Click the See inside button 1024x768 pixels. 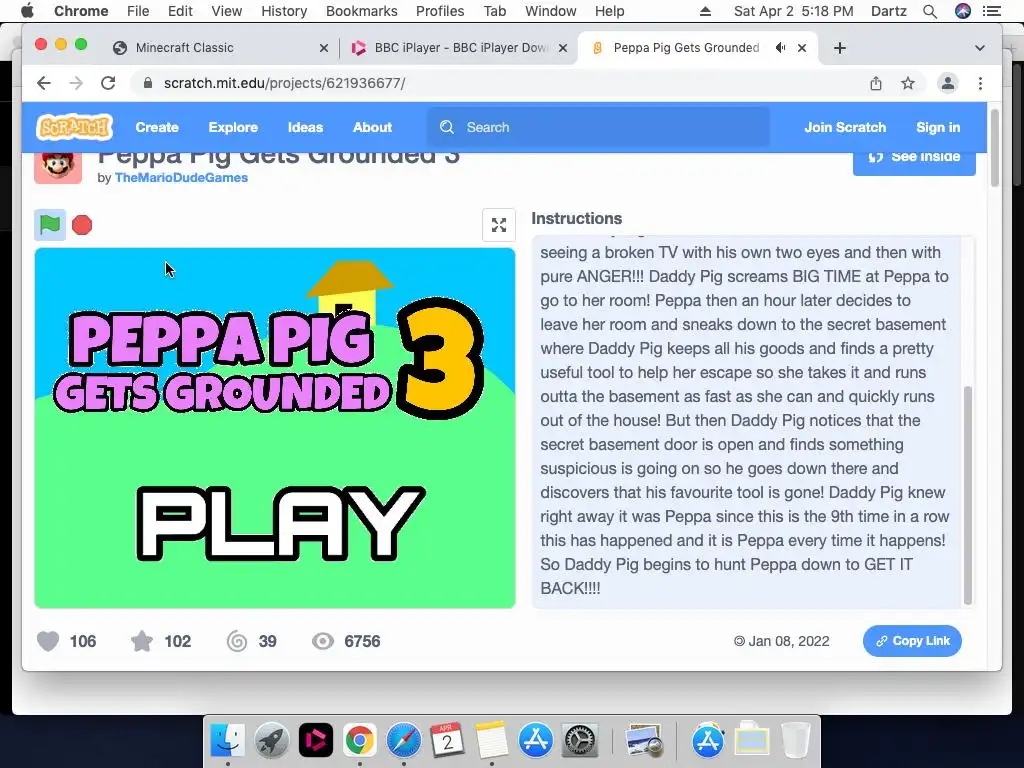[x=914, y=159]
